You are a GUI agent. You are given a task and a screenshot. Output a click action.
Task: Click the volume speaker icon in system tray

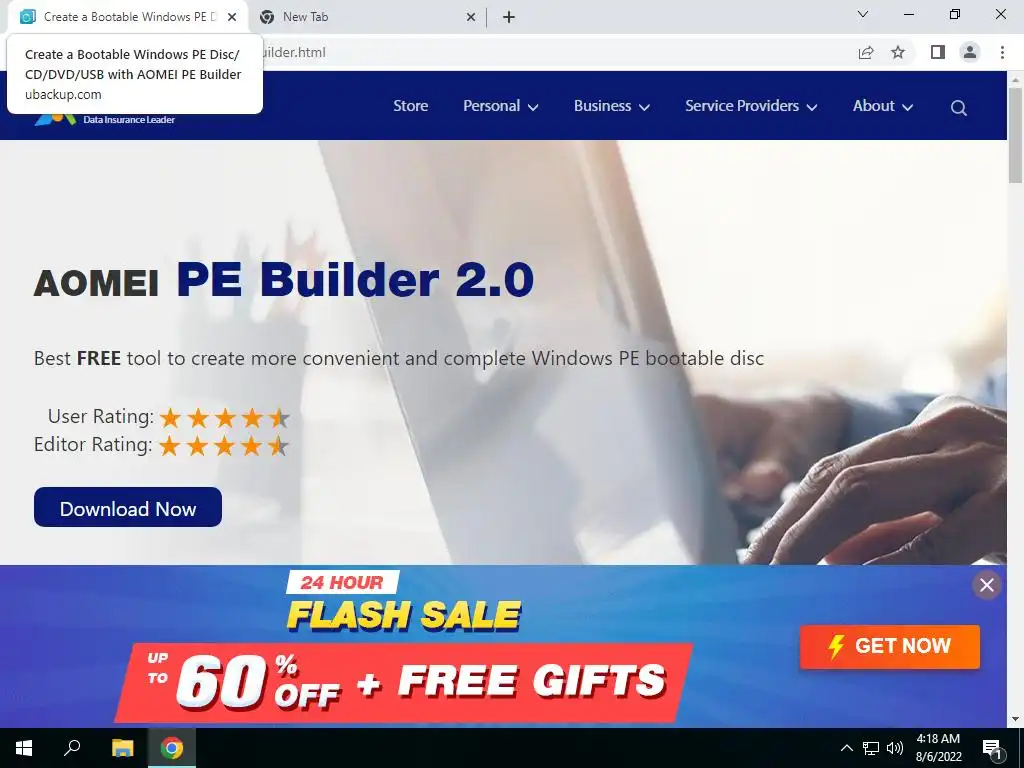[895, 748]
